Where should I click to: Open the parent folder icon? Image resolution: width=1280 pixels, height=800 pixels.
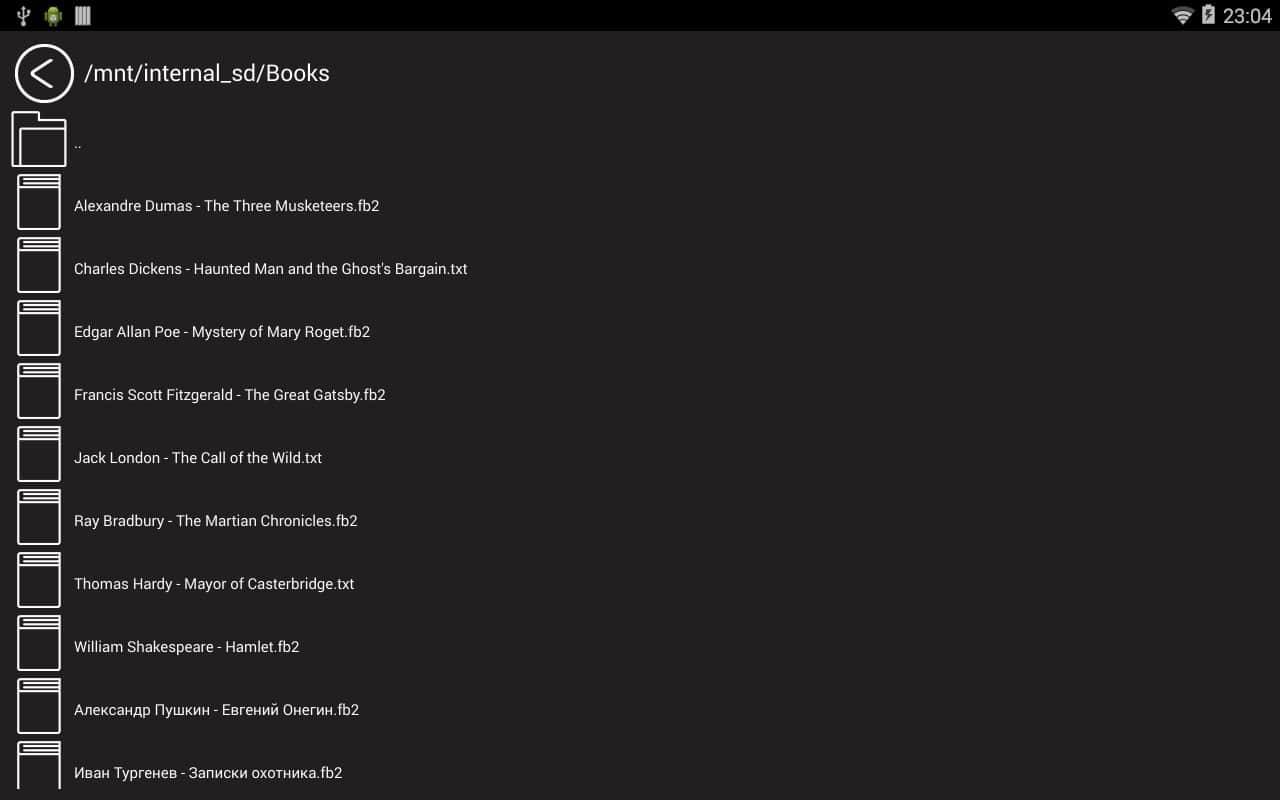tap(39, 139)
